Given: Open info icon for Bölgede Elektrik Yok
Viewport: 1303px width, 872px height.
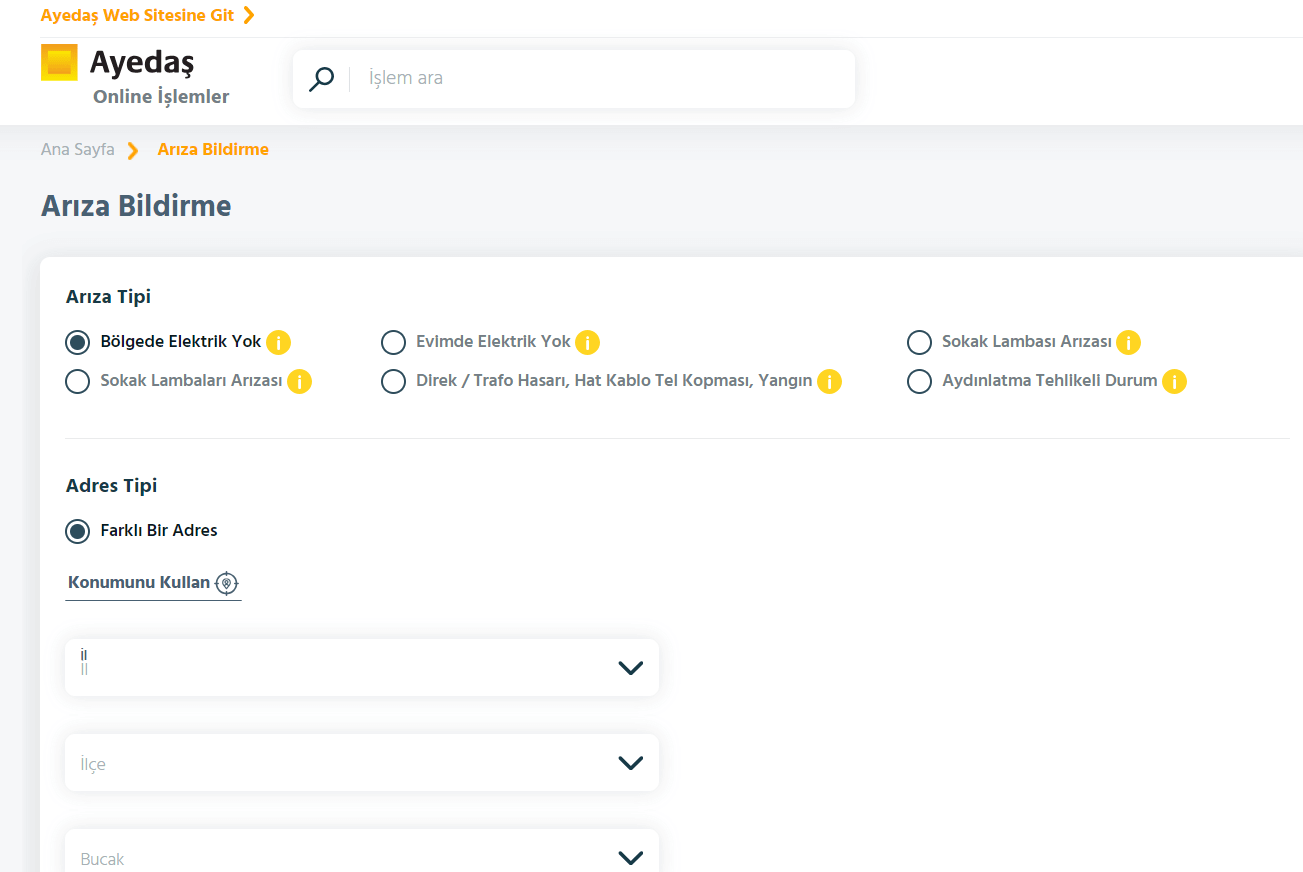Looking at the screenshot, I should (x=278, y=342).
